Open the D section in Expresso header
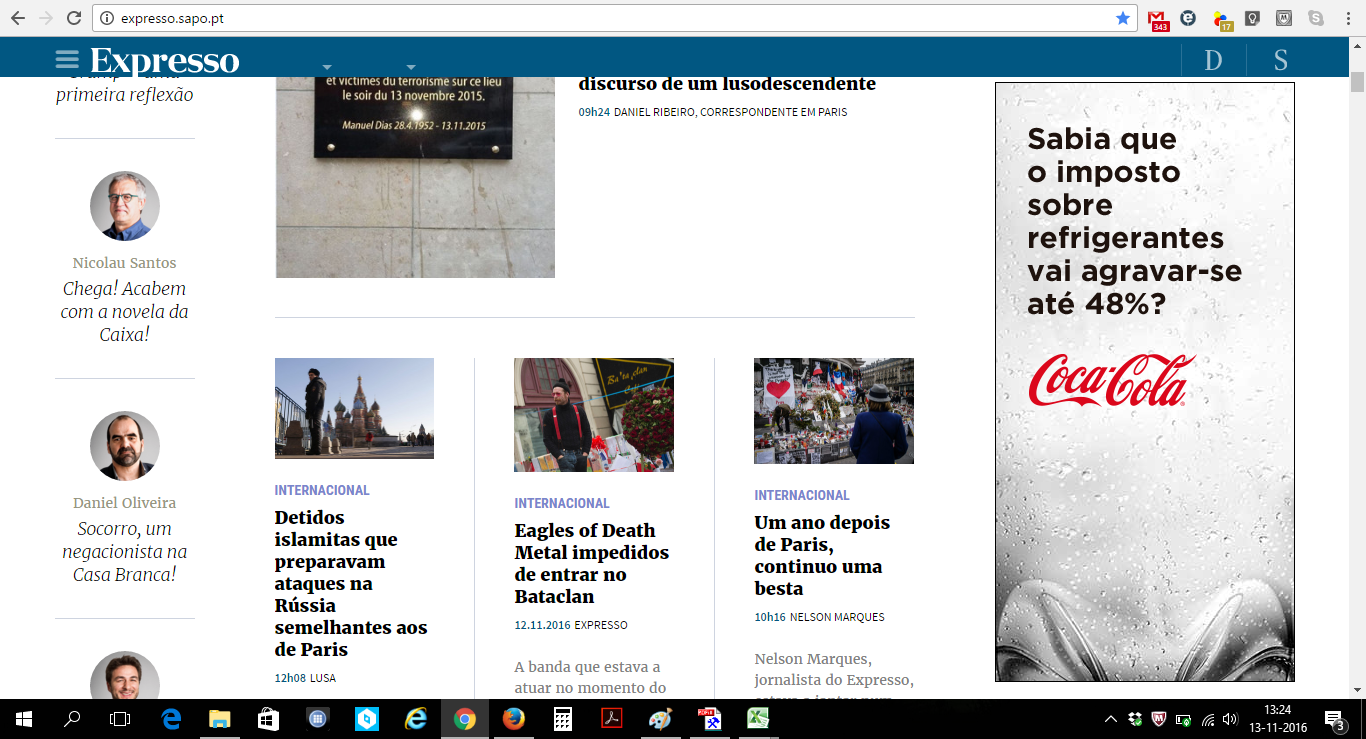Screen dimensions: 1366x739 (1213, 60)
